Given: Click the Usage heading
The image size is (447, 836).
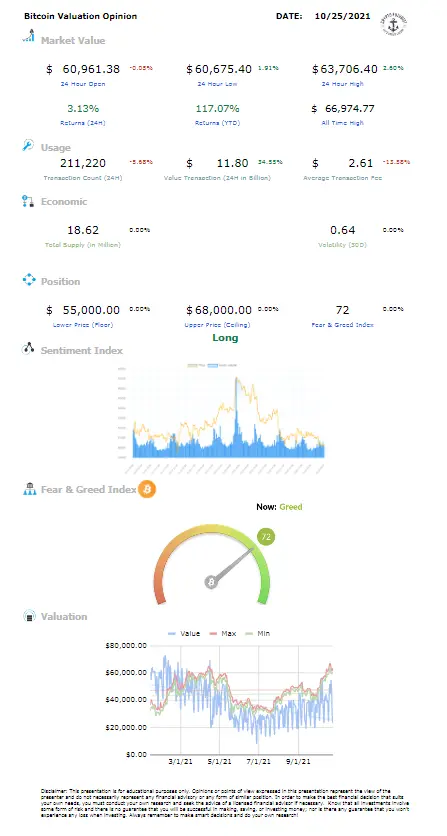Looking at the screenshot, I should point(55,148).
